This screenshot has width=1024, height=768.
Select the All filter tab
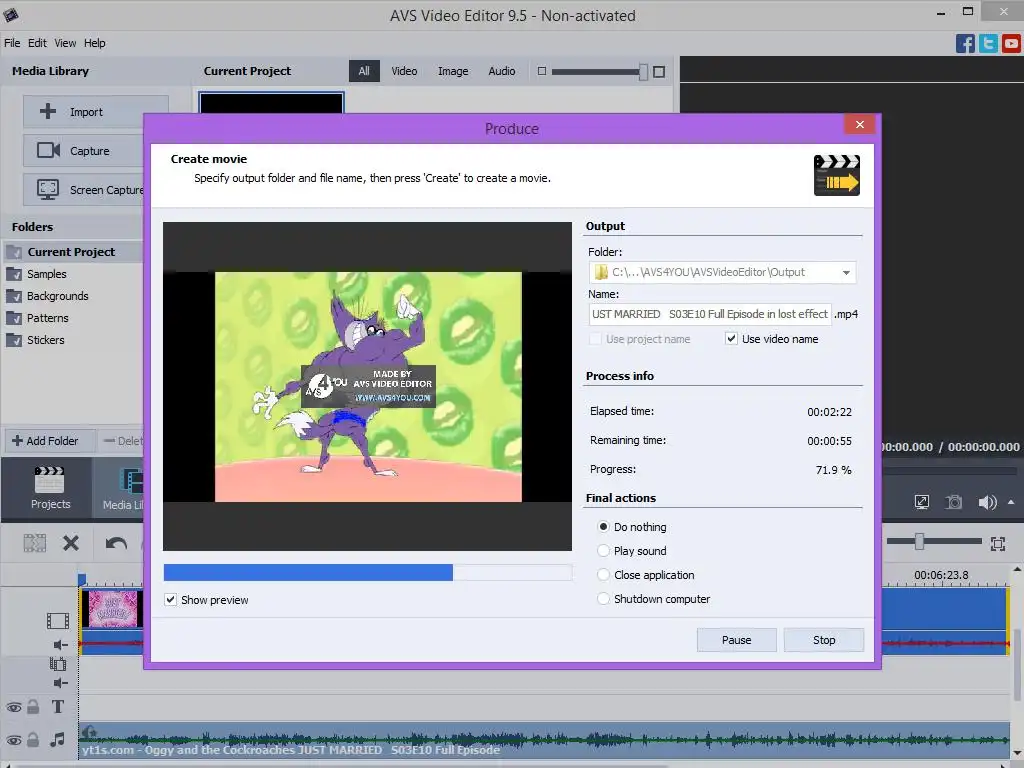(364, 71)
